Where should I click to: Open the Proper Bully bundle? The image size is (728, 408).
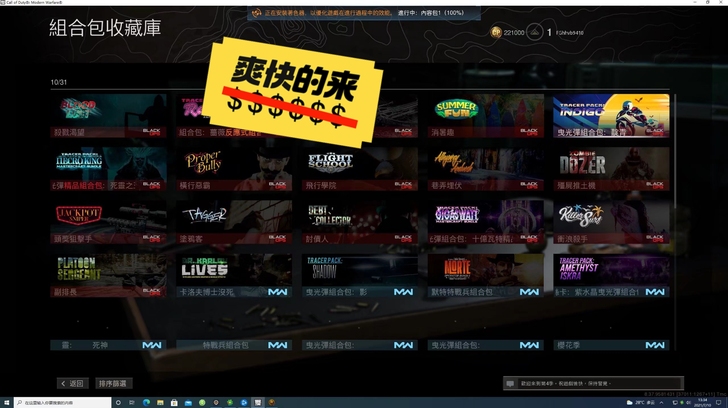[234, 169]
